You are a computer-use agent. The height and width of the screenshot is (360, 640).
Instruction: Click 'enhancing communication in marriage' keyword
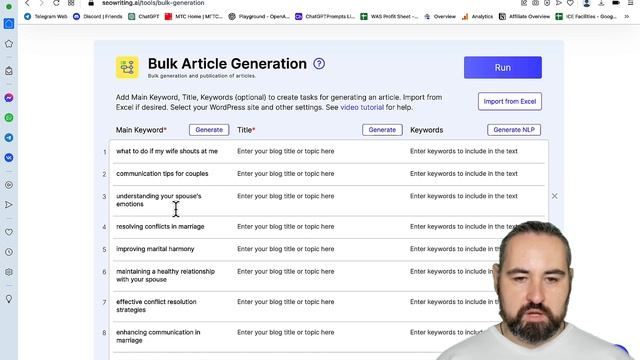[158, 336]
